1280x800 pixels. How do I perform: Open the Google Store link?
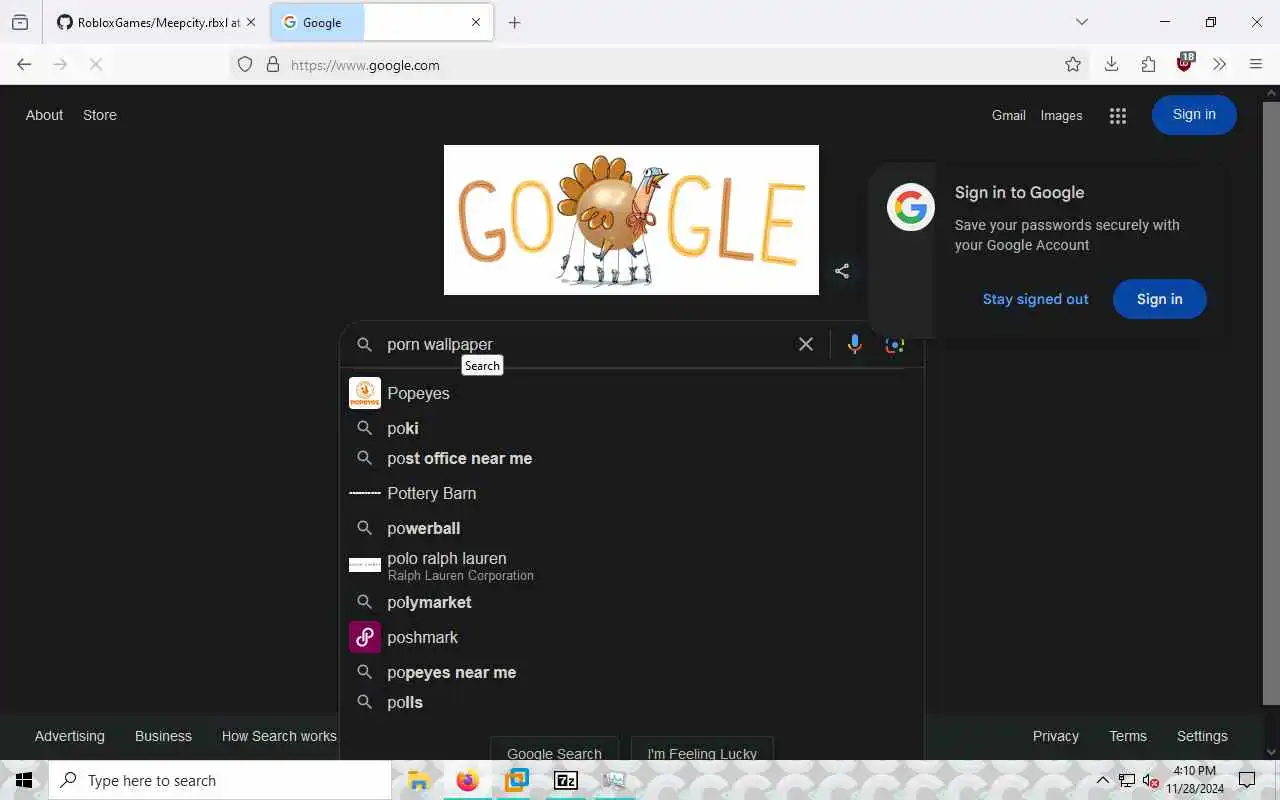click(100, 115)
